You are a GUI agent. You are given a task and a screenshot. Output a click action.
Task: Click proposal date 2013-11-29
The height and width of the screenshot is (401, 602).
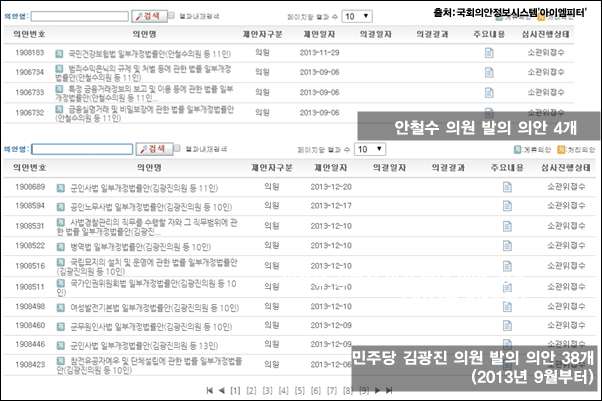(319, 53)
